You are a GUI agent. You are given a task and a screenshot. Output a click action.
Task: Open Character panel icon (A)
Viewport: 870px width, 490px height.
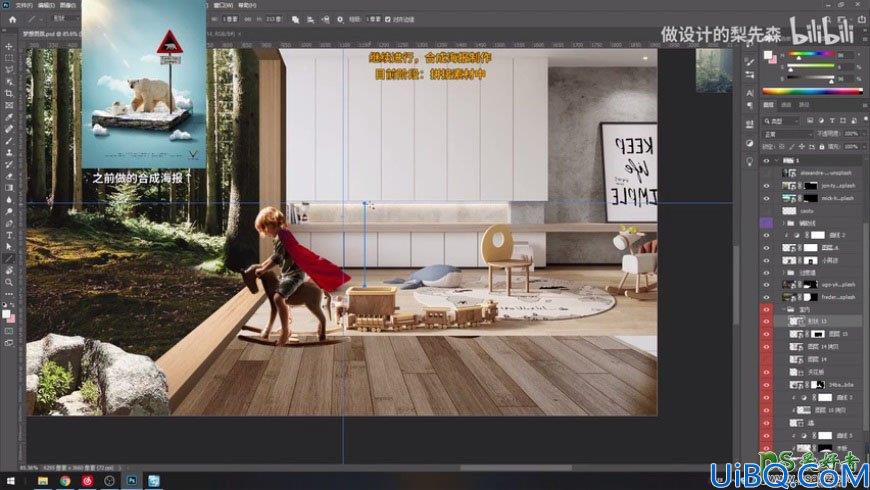750,93
